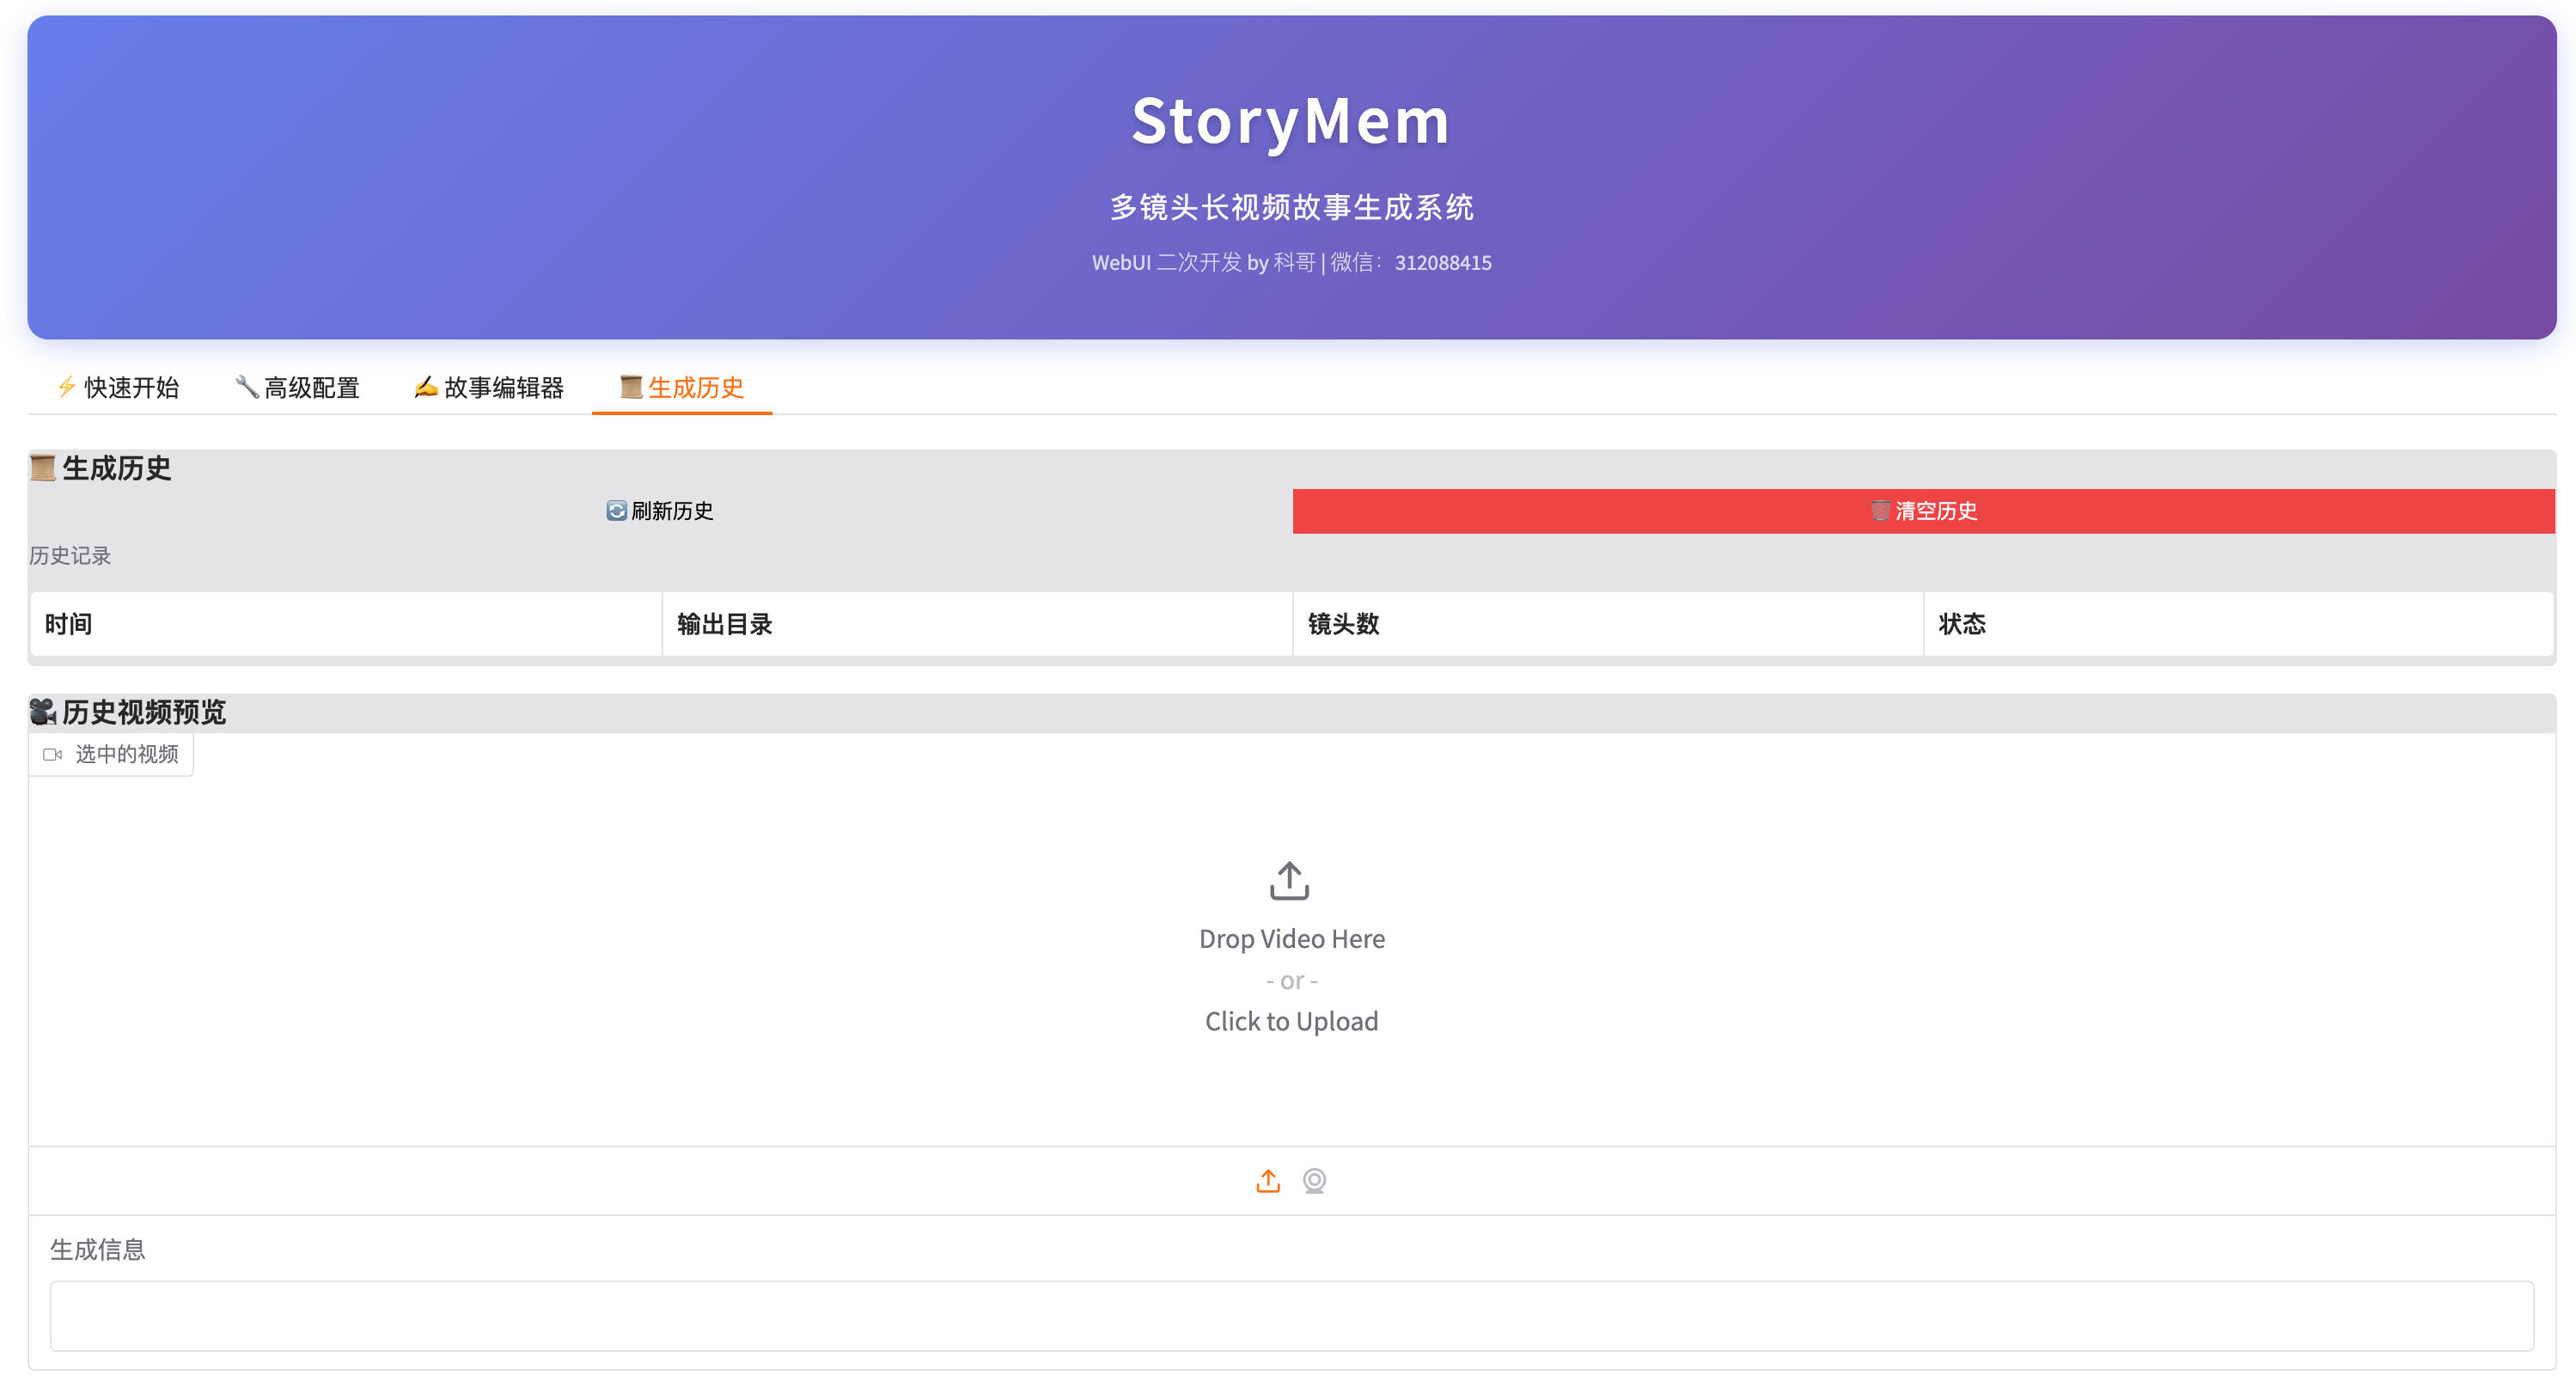Viewport: 2576px width, 1394px height.
Task: Click the Click to Upload text
Action: tap(1291, 1021)
